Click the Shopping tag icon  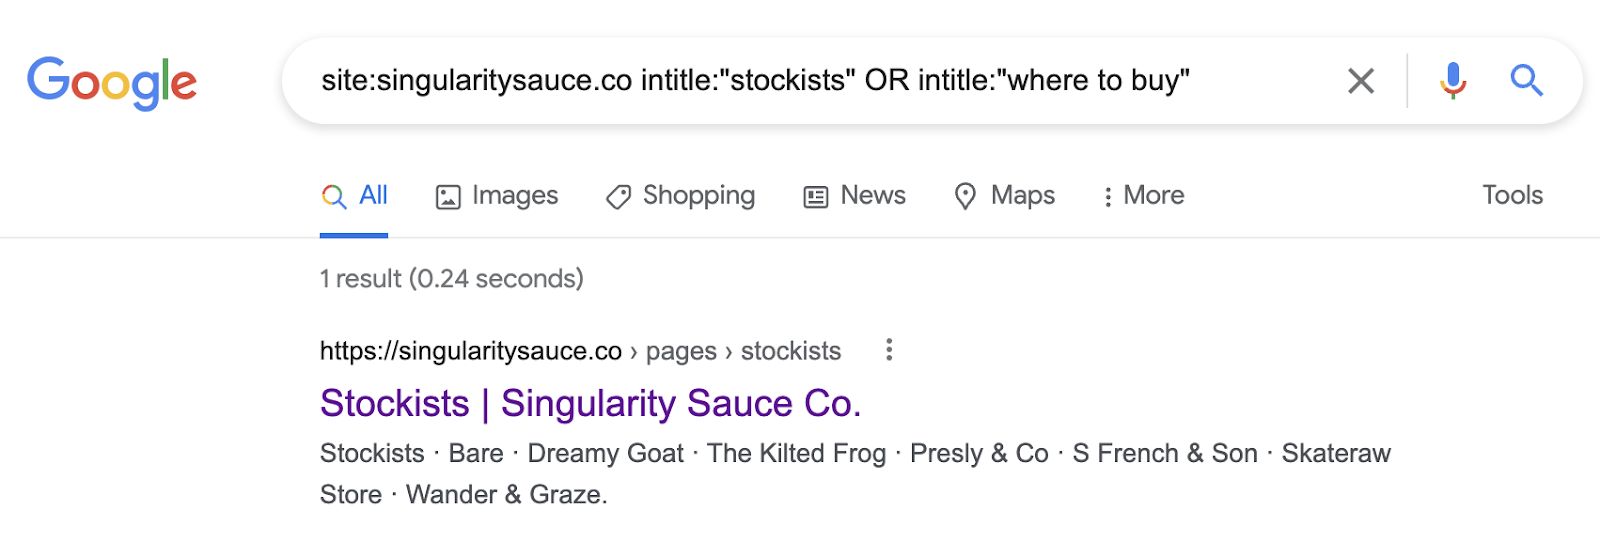pyautogui.click(x=618, y=197)
